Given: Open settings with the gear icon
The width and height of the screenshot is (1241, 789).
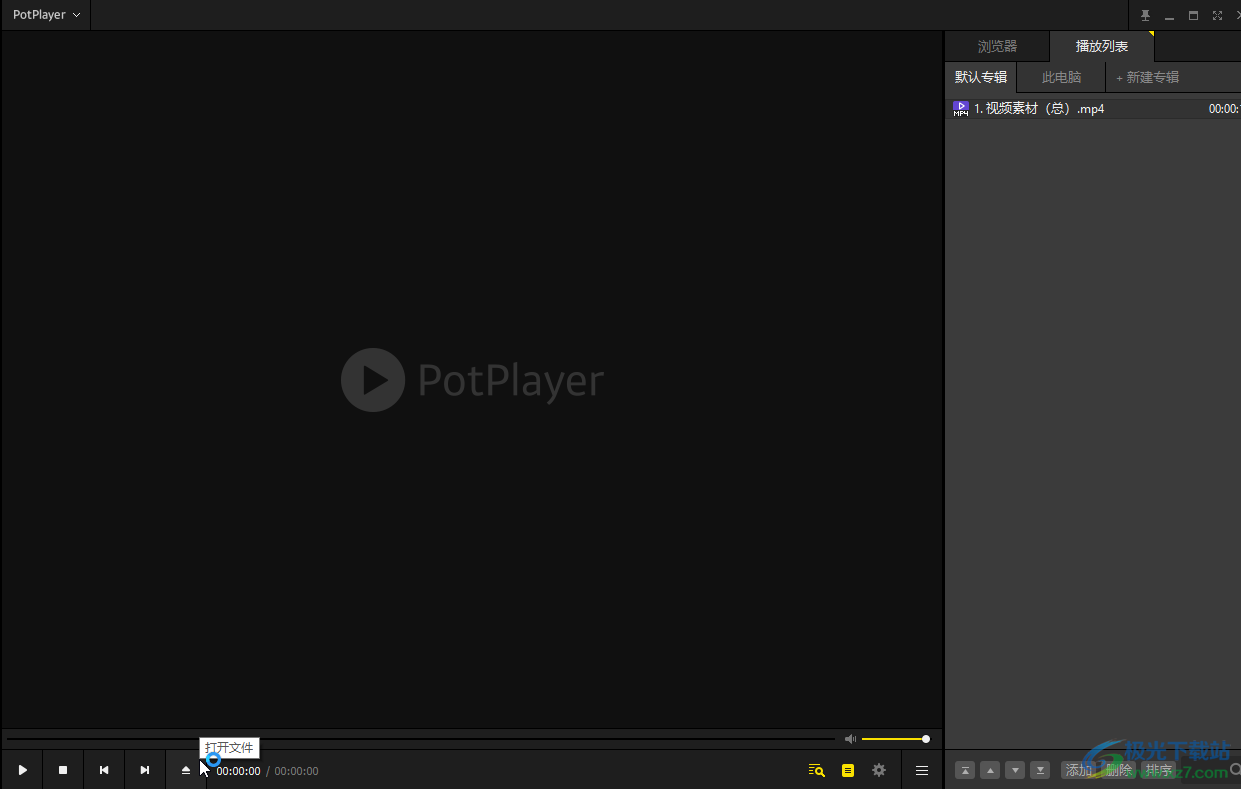Looking at the screenshot, I should click(879, 770).
